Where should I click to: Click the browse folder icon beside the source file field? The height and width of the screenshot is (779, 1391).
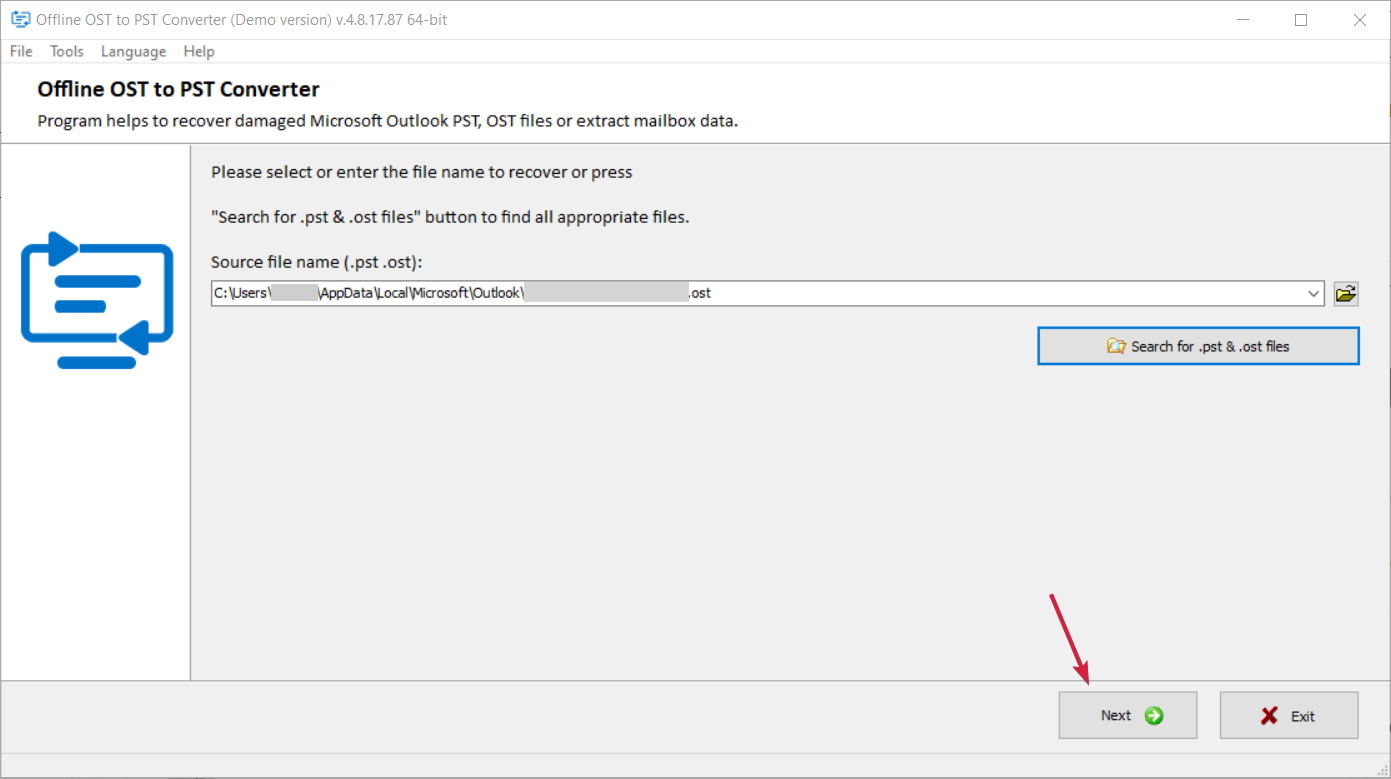(x=1346, y=294)
